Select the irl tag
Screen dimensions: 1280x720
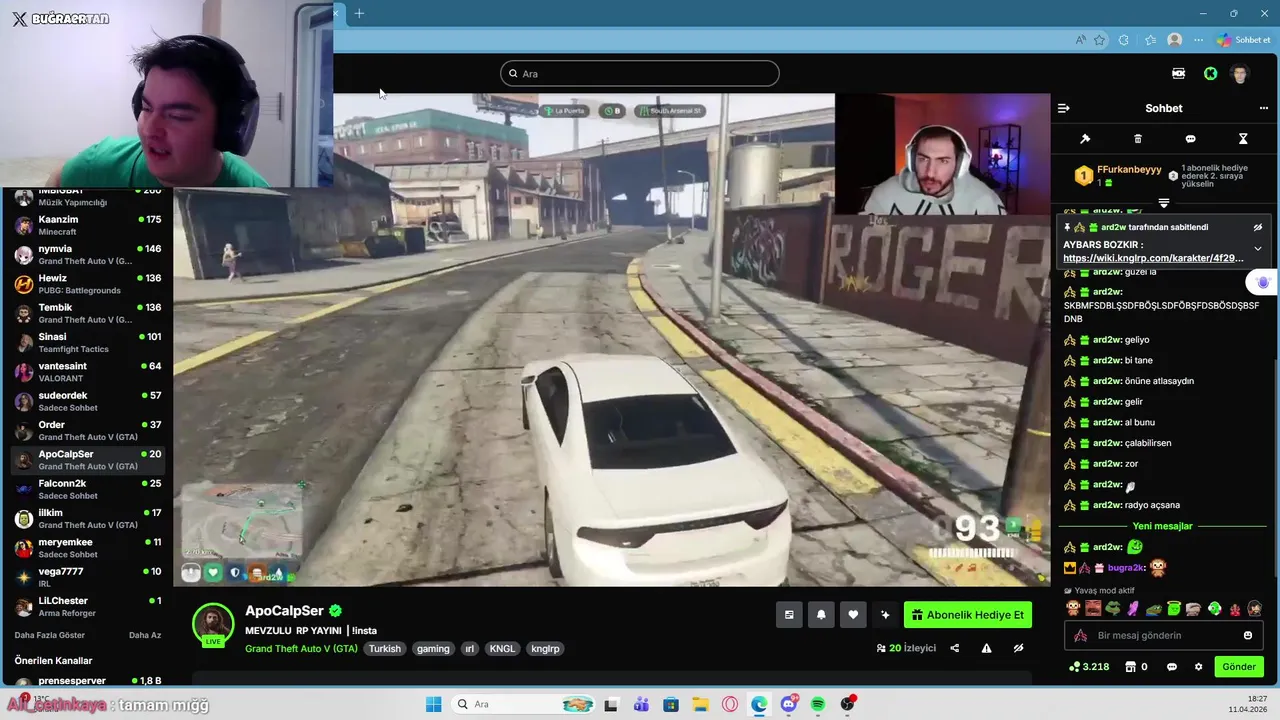(470, 649)
